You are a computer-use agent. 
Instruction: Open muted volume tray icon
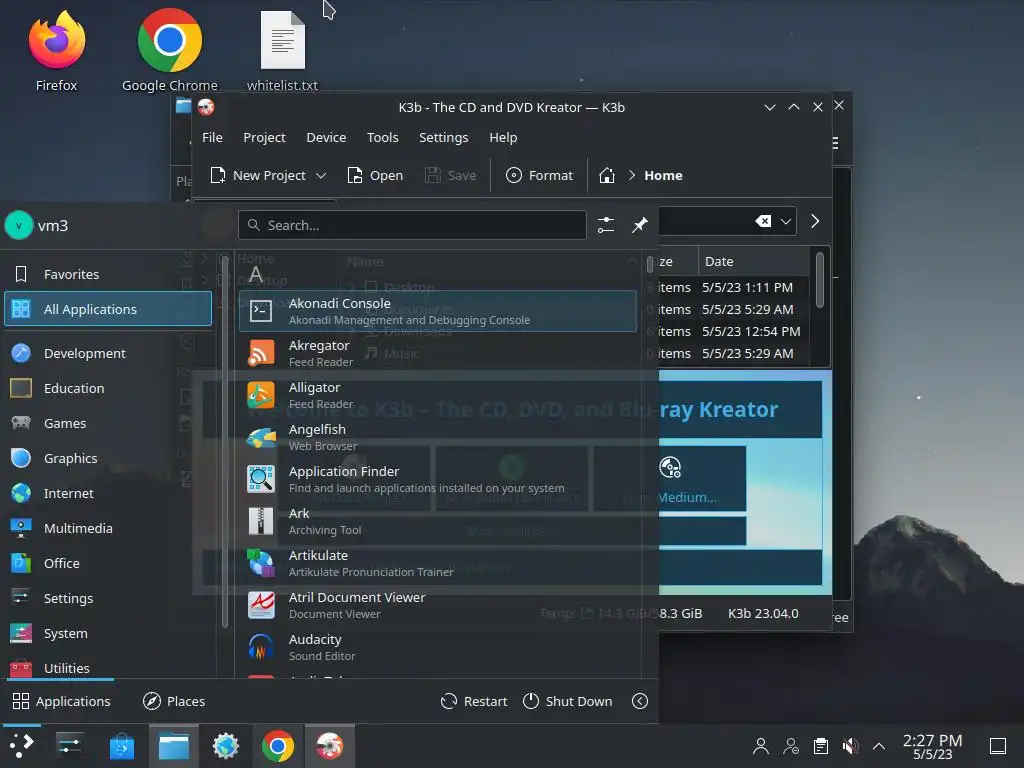tap(850, 746)
